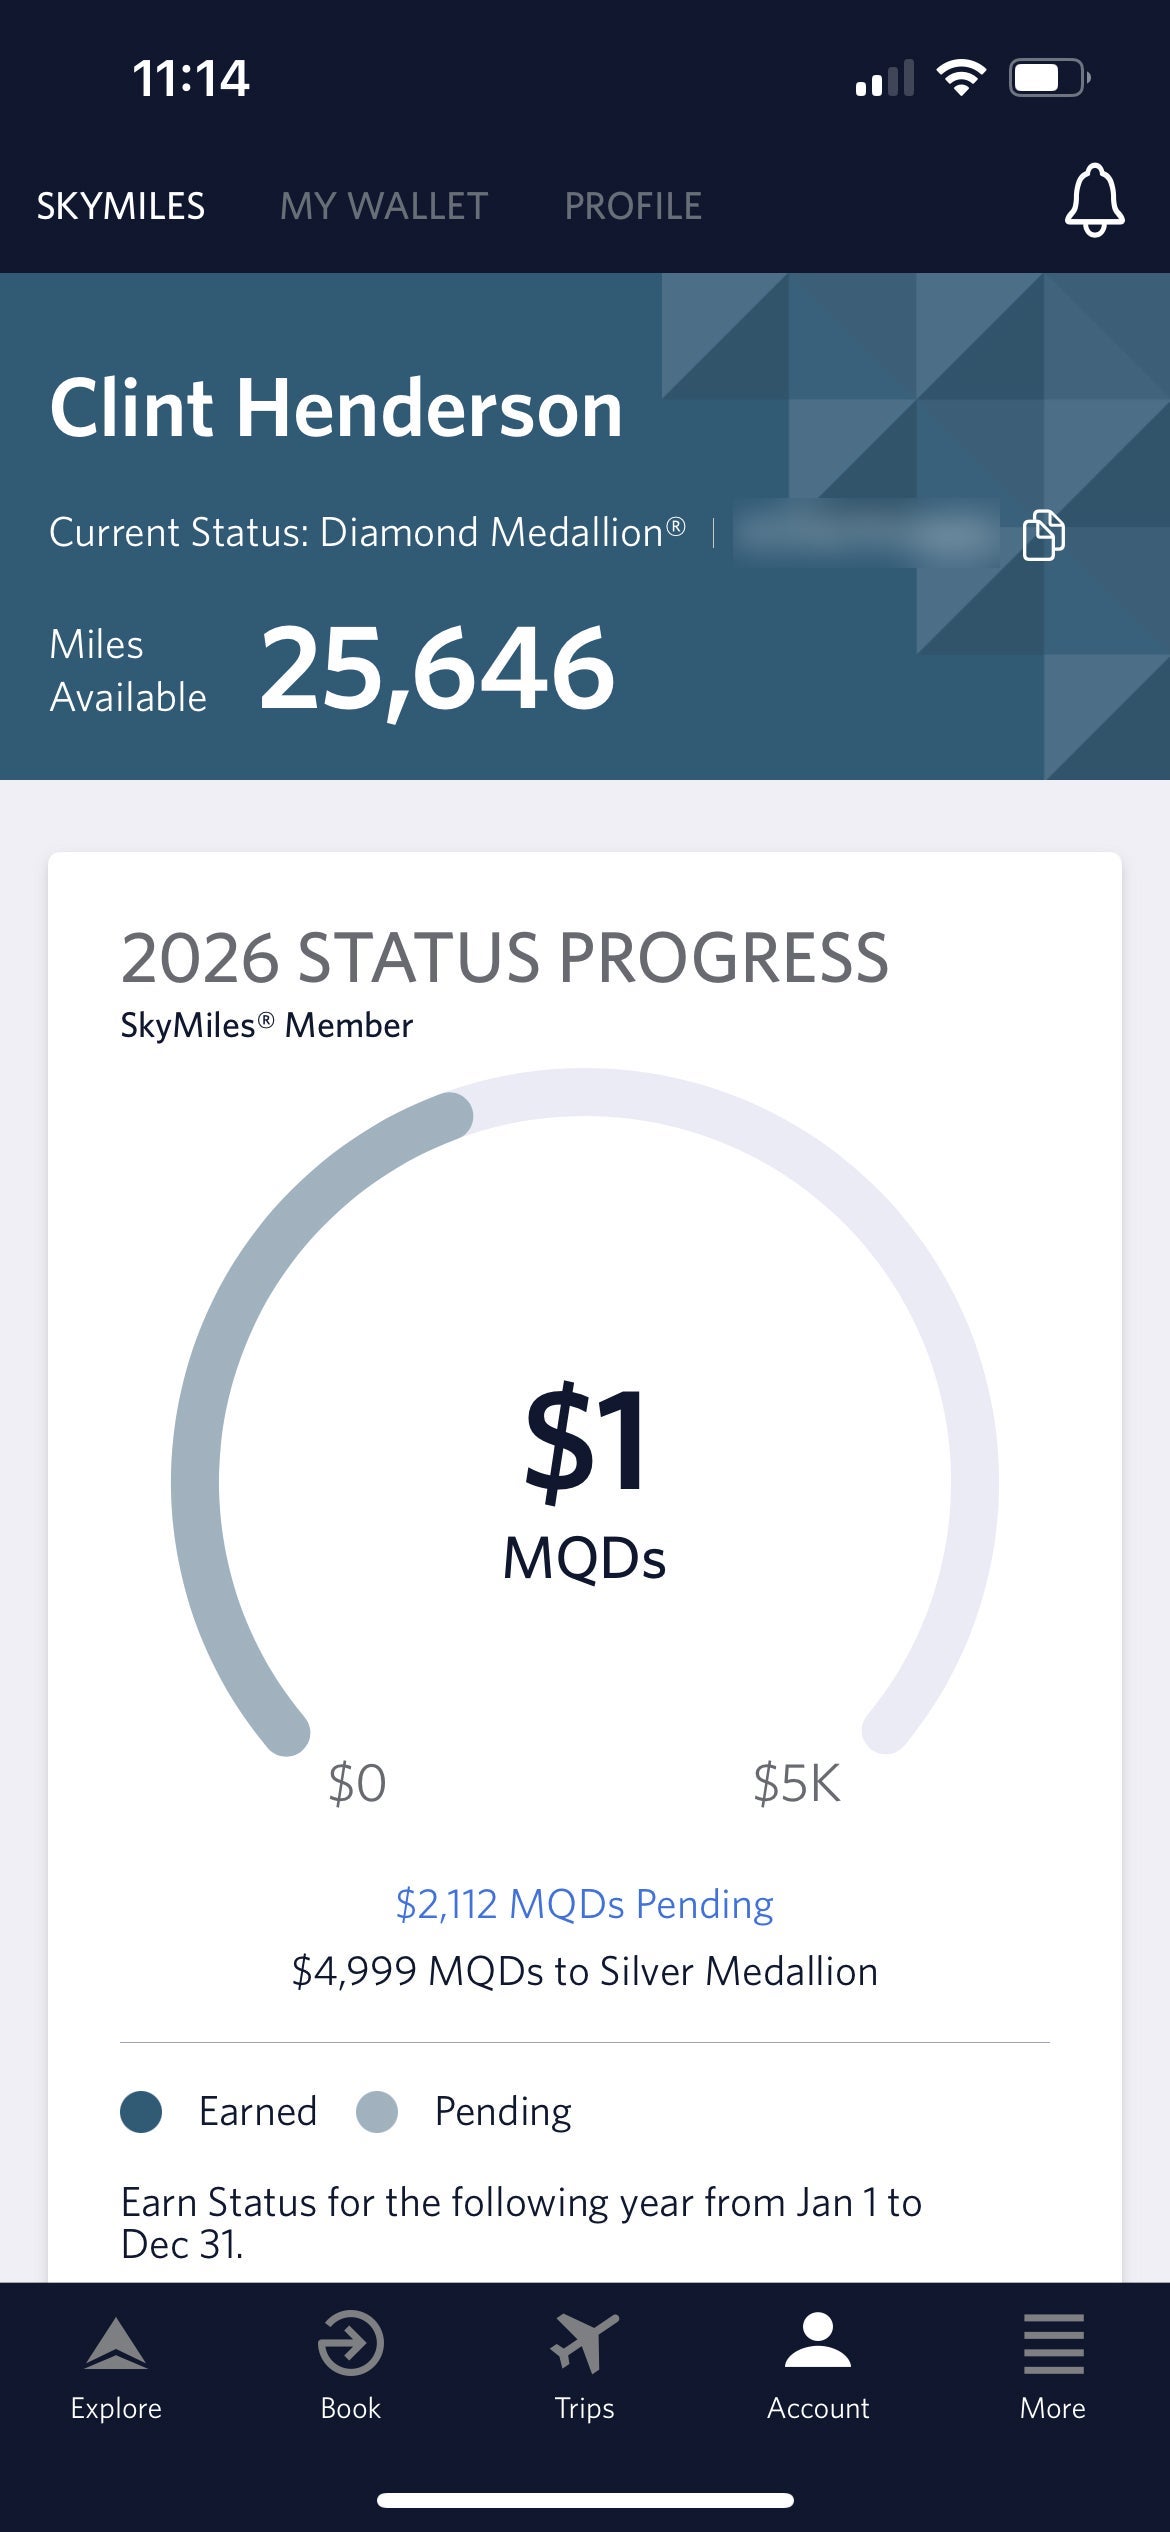Open the notifications bell icon
1170x2532 pixels.
tap(1094, 201)
